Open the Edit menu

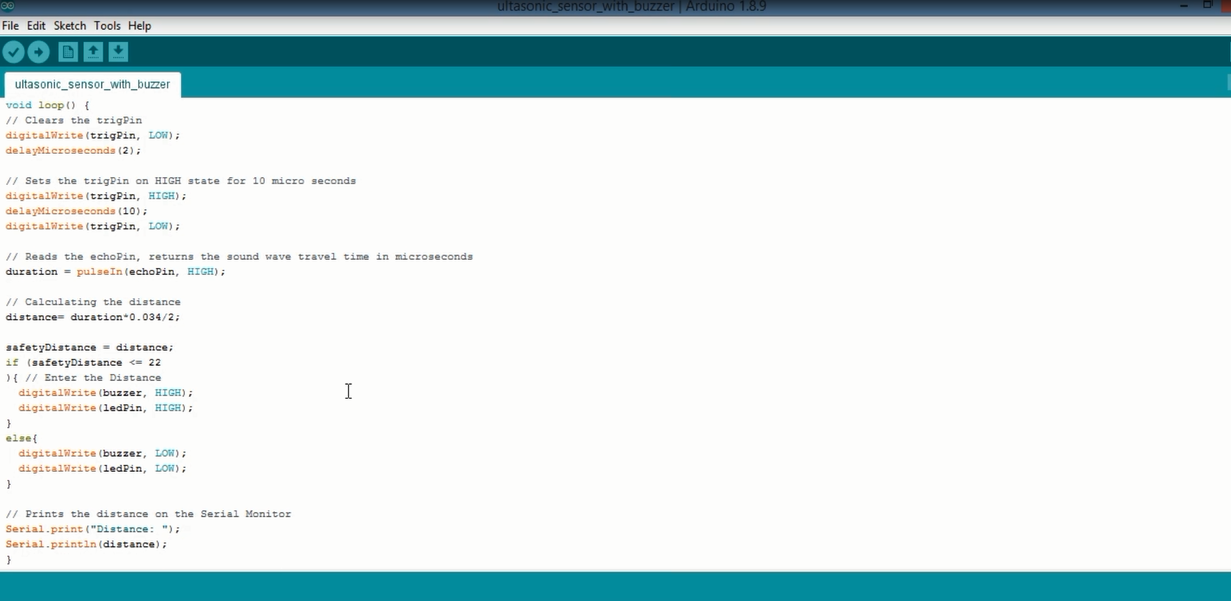click(36, 26)
